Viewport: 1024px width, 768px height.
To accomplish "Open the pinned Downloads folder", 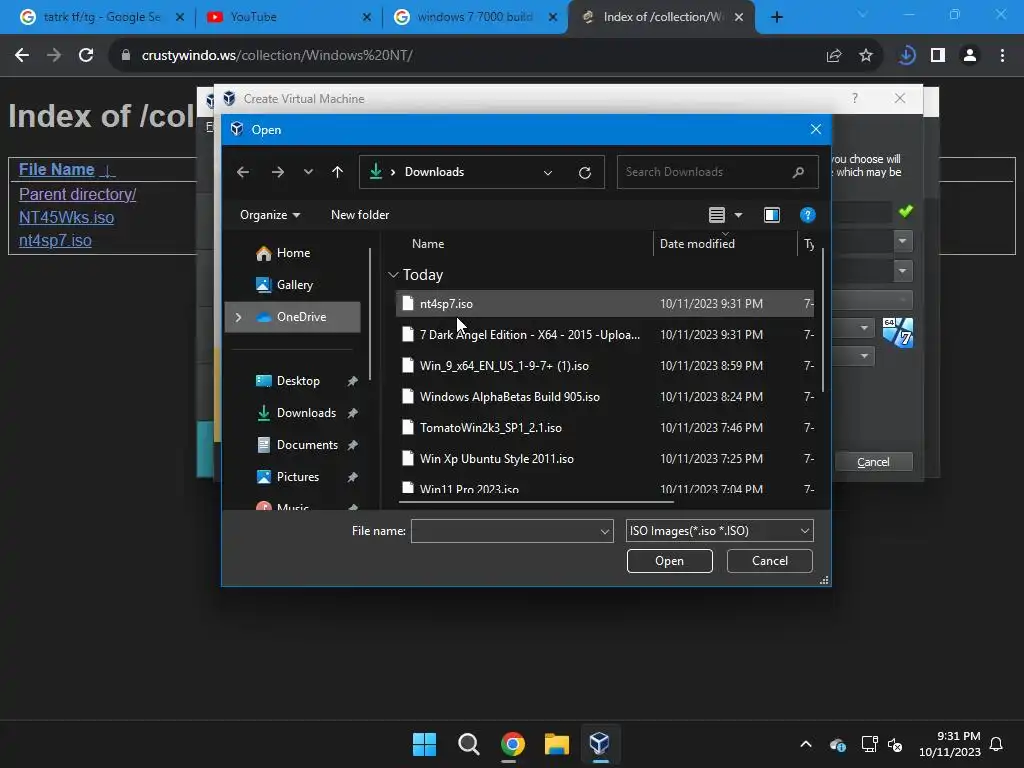I will [x=306, y=413].
